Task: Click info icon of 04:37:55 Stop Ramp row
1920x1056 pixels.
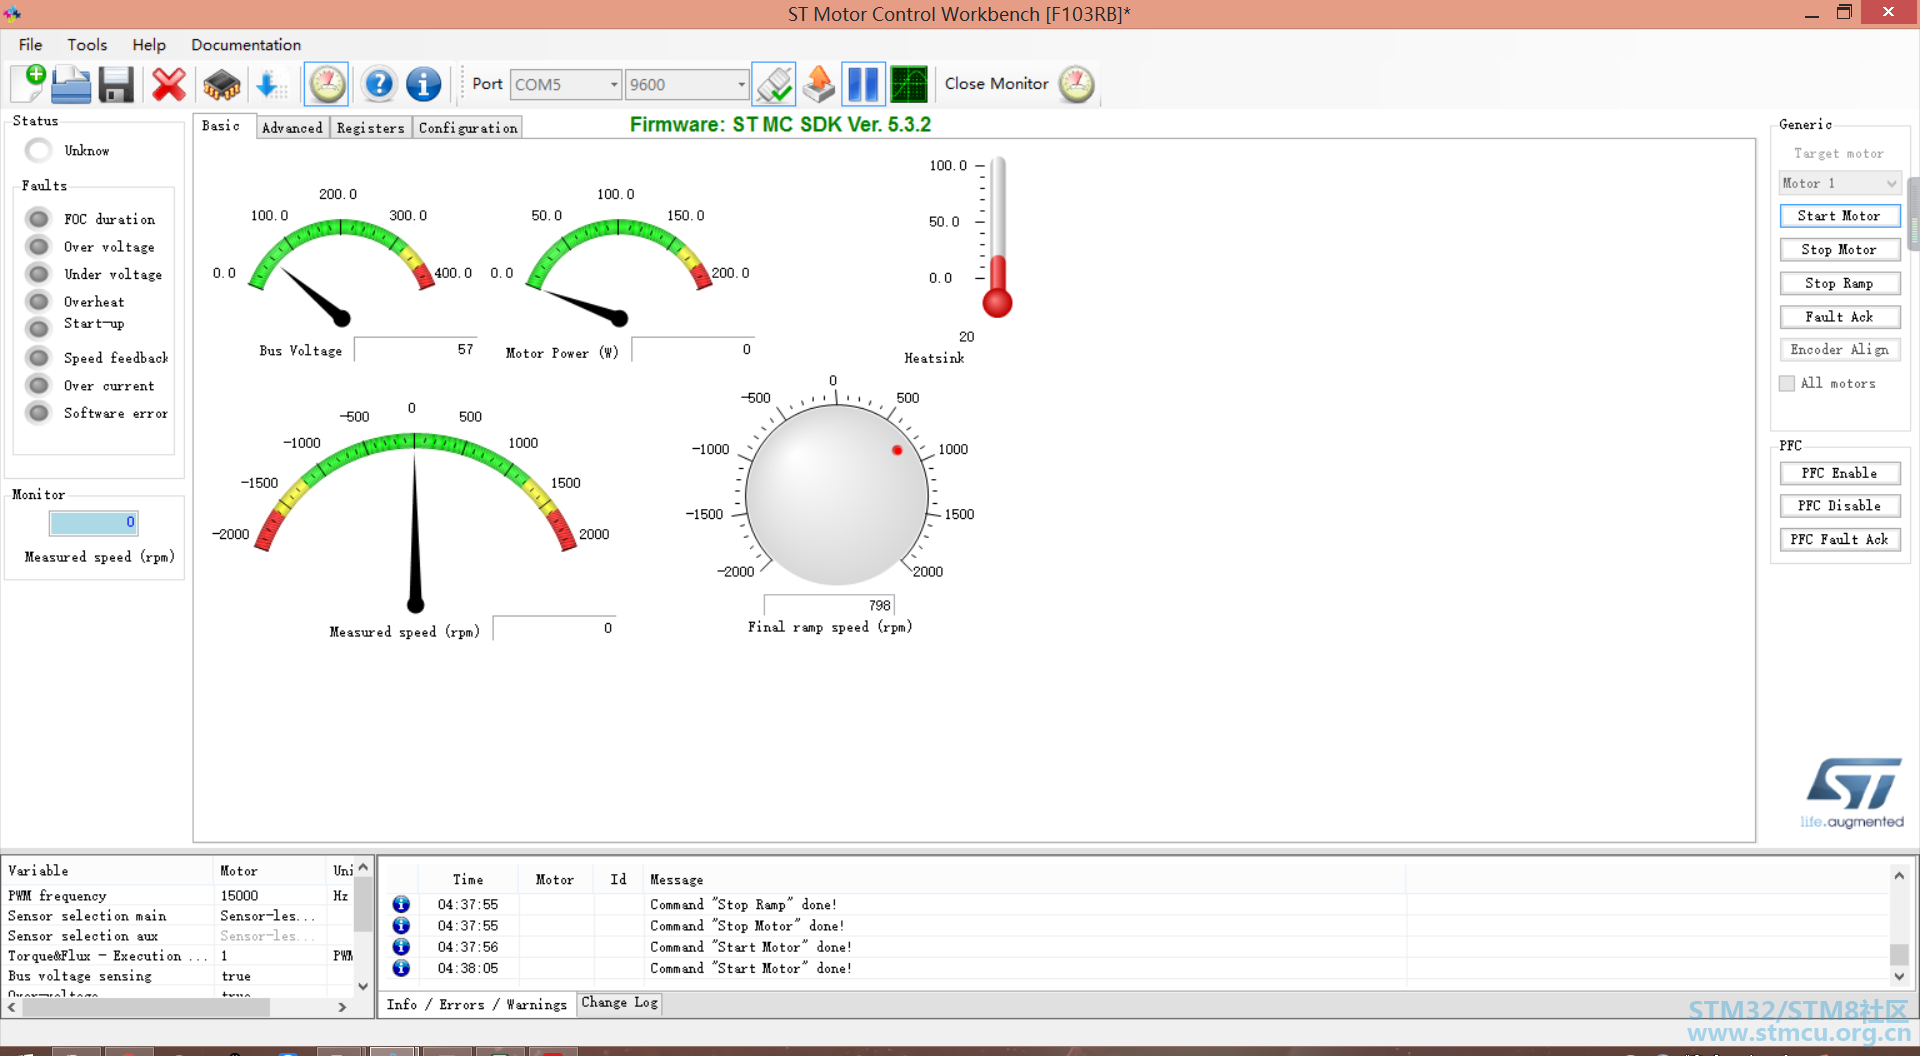Action: 401,904
